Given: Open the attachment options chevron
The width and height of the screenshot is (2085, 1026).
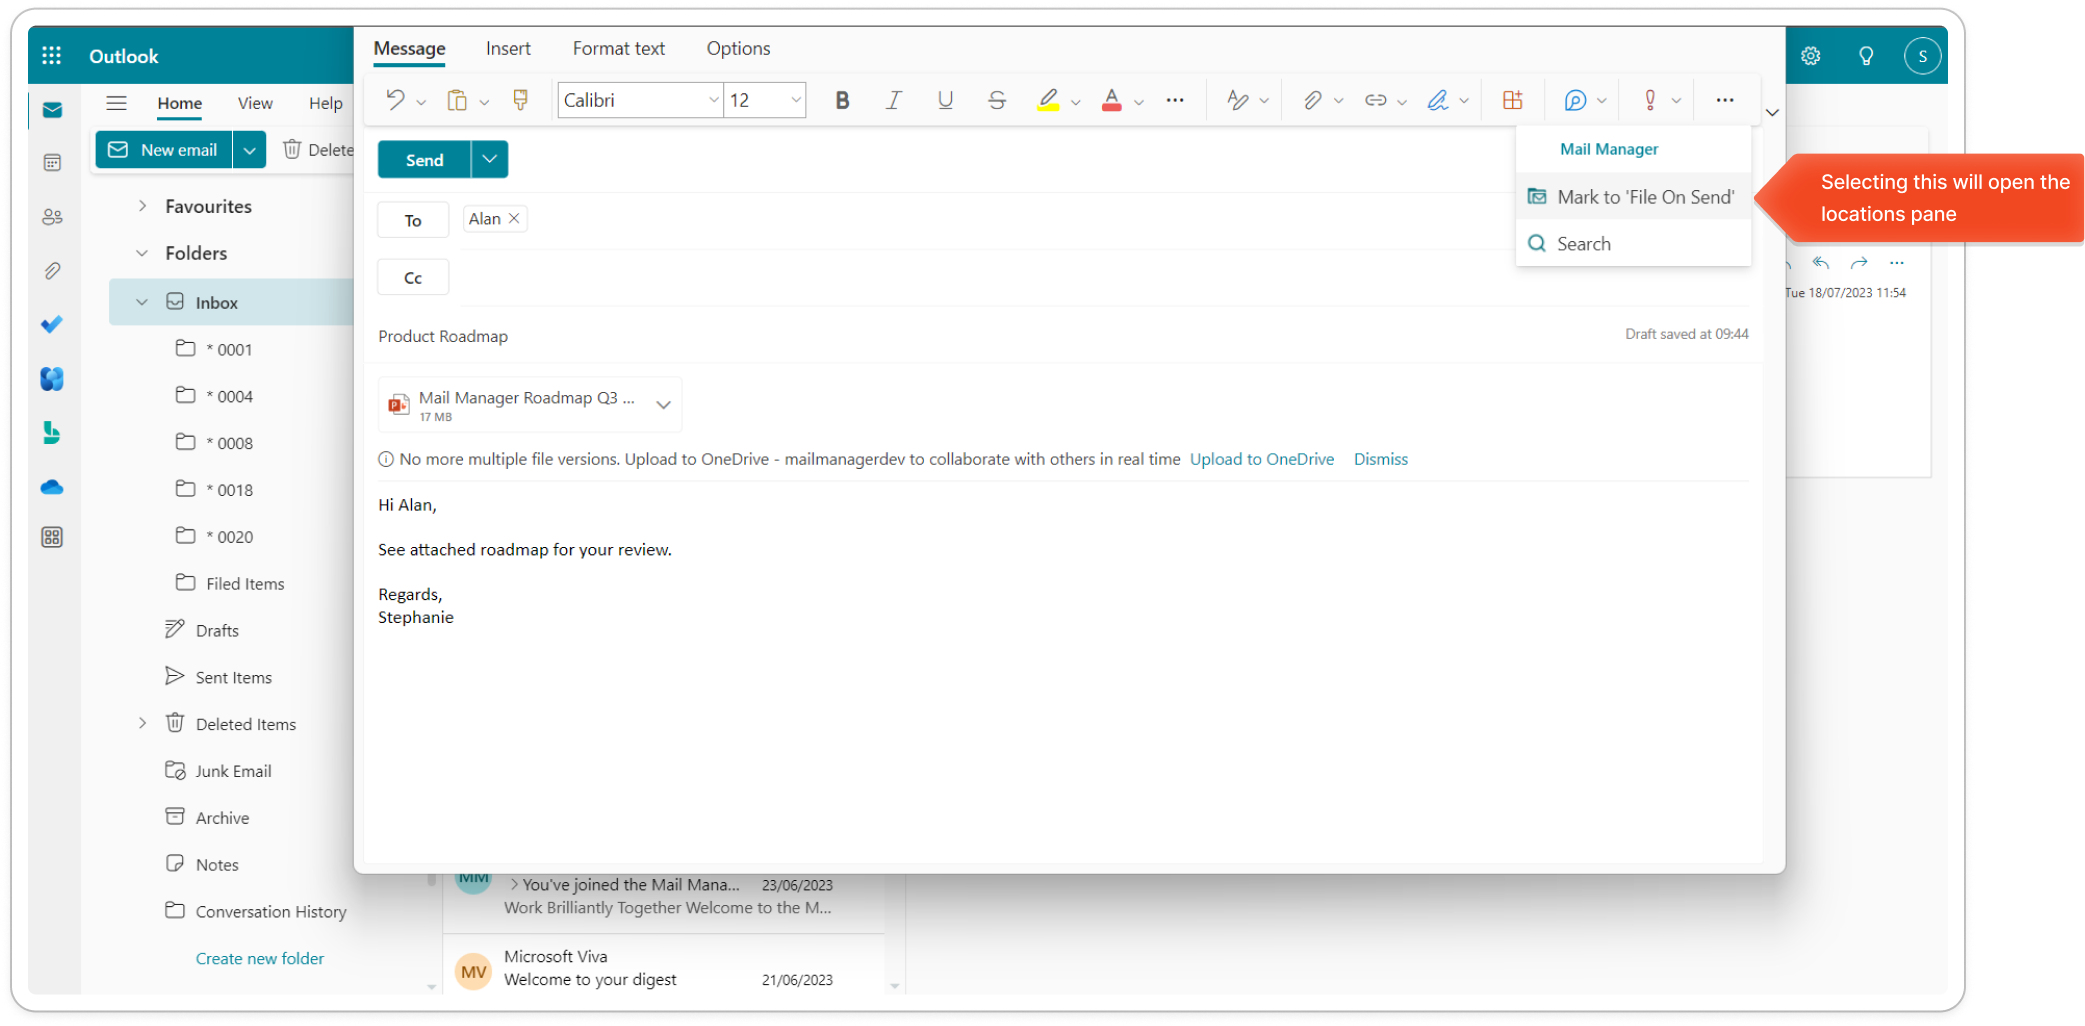Looking at the screenshot, I should click(x=663, y=405).
